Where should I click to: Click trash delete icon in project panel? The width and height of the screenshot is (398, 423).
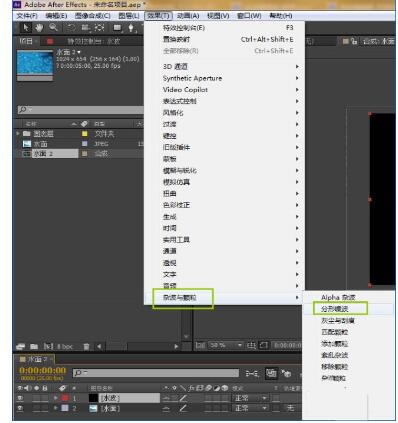tap(86, 347)
